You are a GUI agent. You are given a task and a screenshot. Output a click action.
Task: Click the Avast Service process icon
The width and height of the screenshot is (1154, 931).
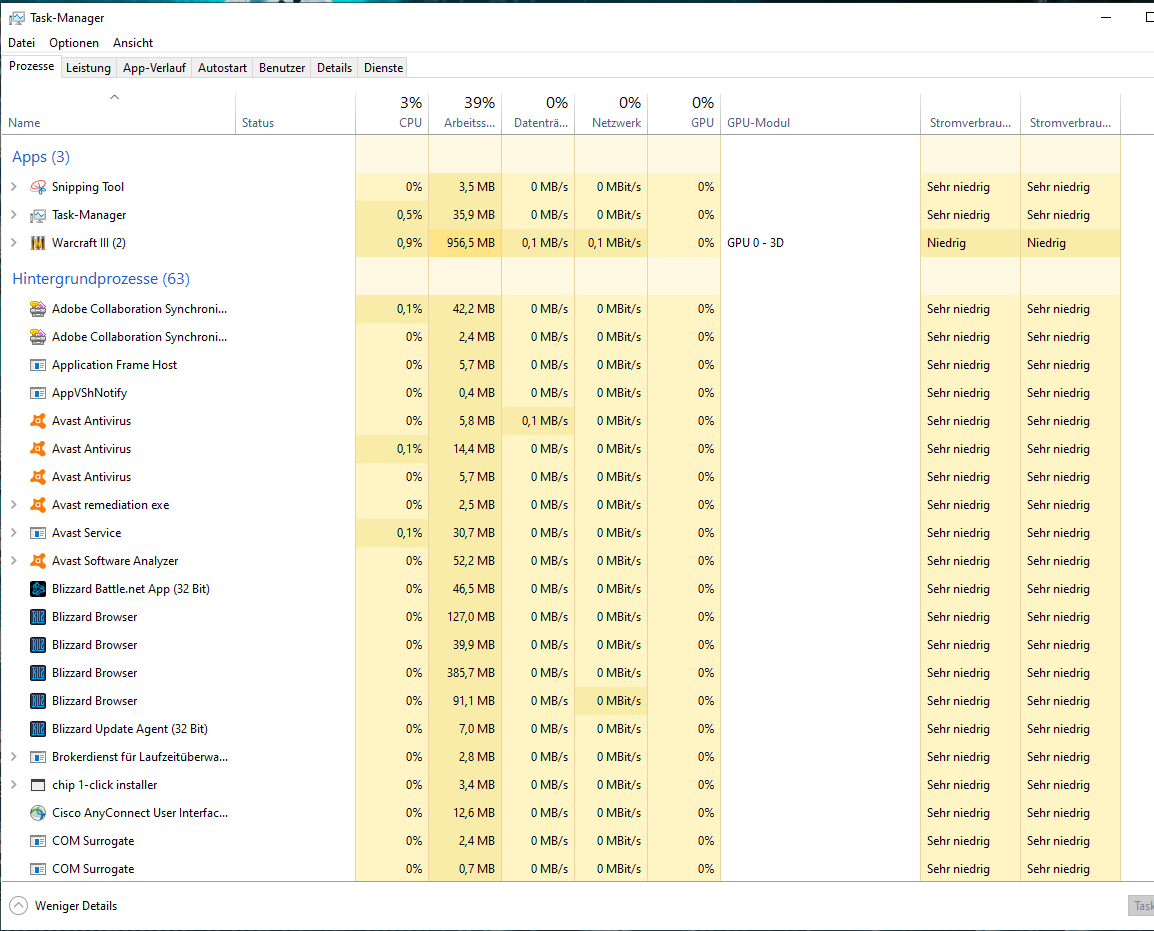click(x=38, y=533)
